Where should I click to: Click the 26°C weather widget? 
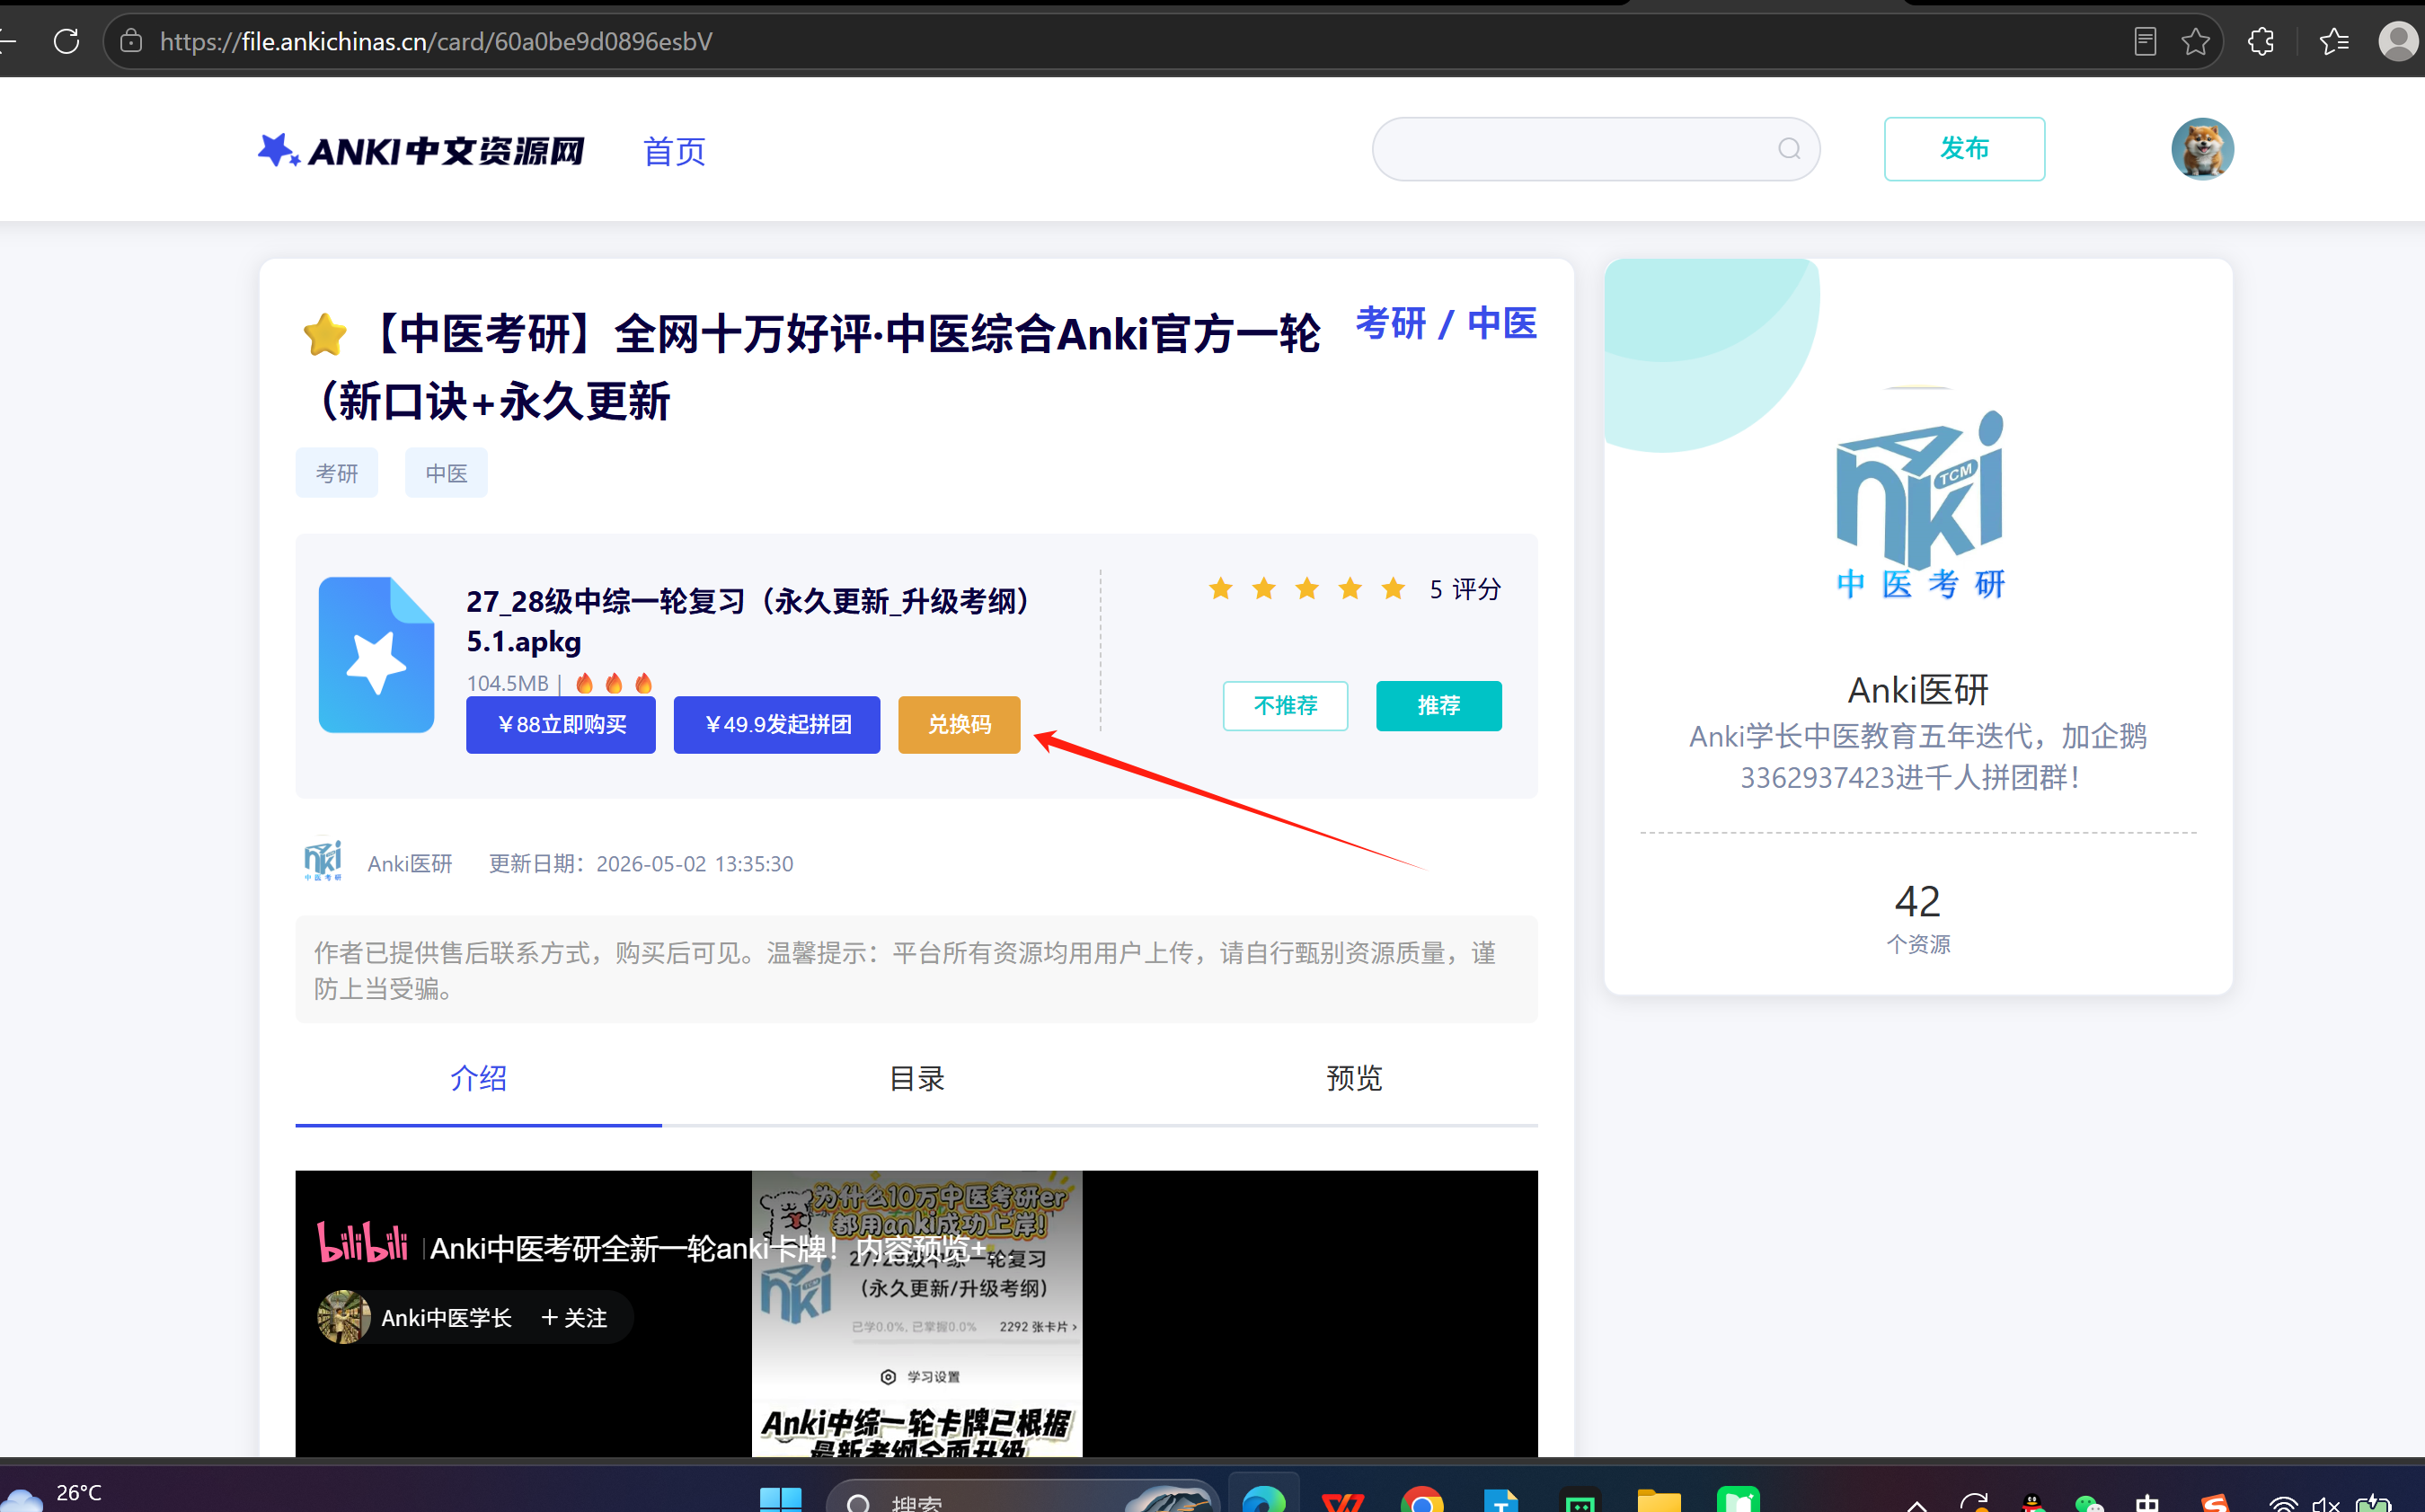[x=52, y=1495]
